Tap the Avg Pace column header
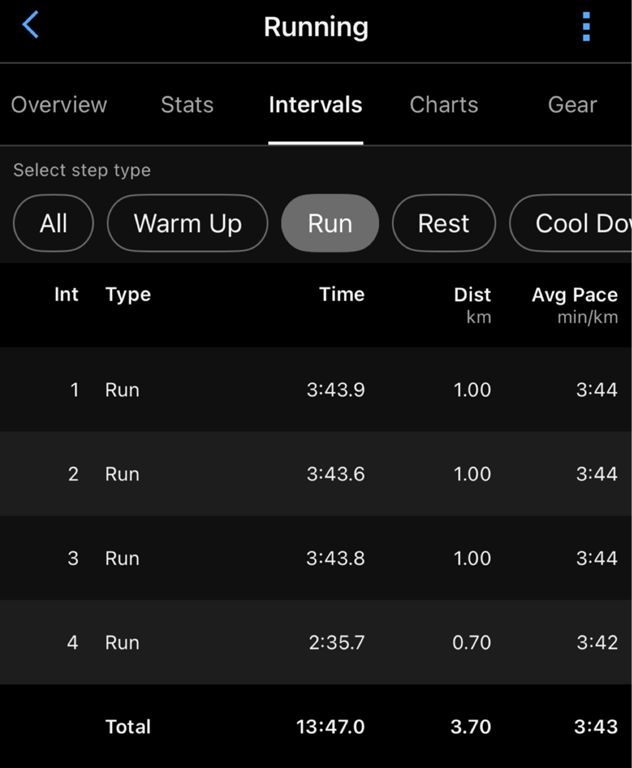The width and height of the screenshot is (632, 768). pyautogui.click(x=574, y=295)
